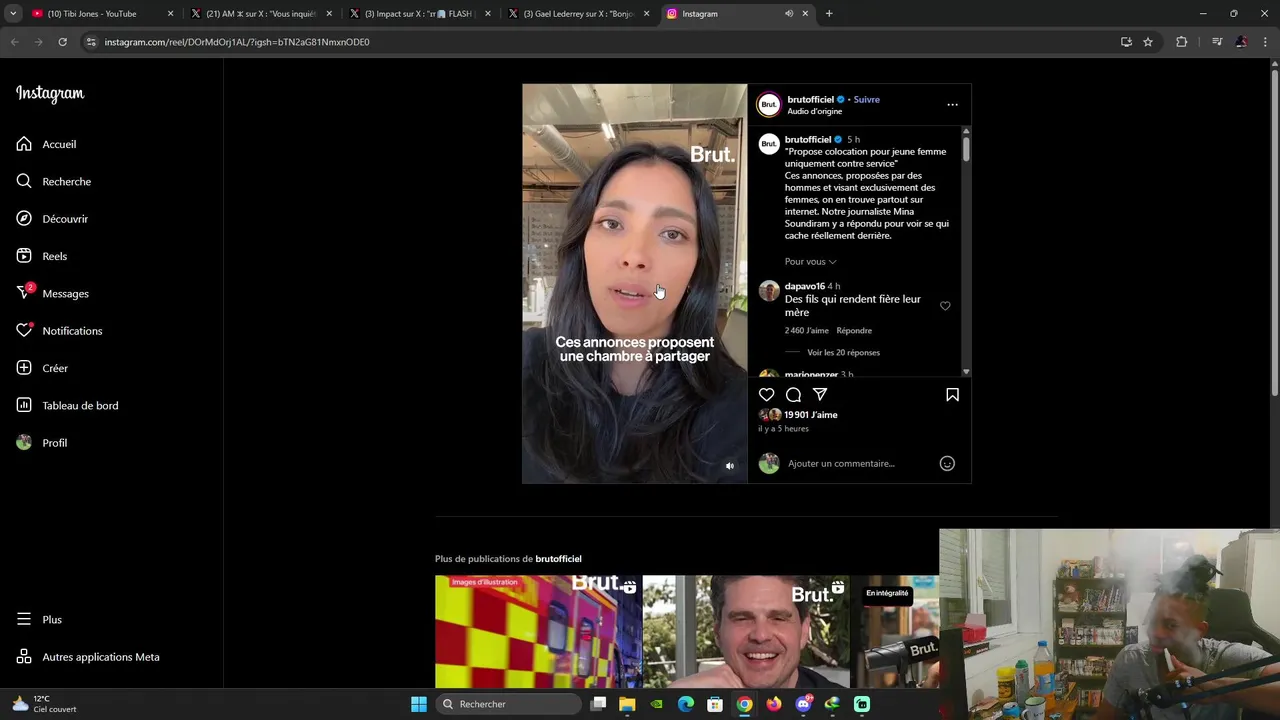Install app icon in the address bar
Viewport: 1280px width, 720px height.
(1126, 42)
